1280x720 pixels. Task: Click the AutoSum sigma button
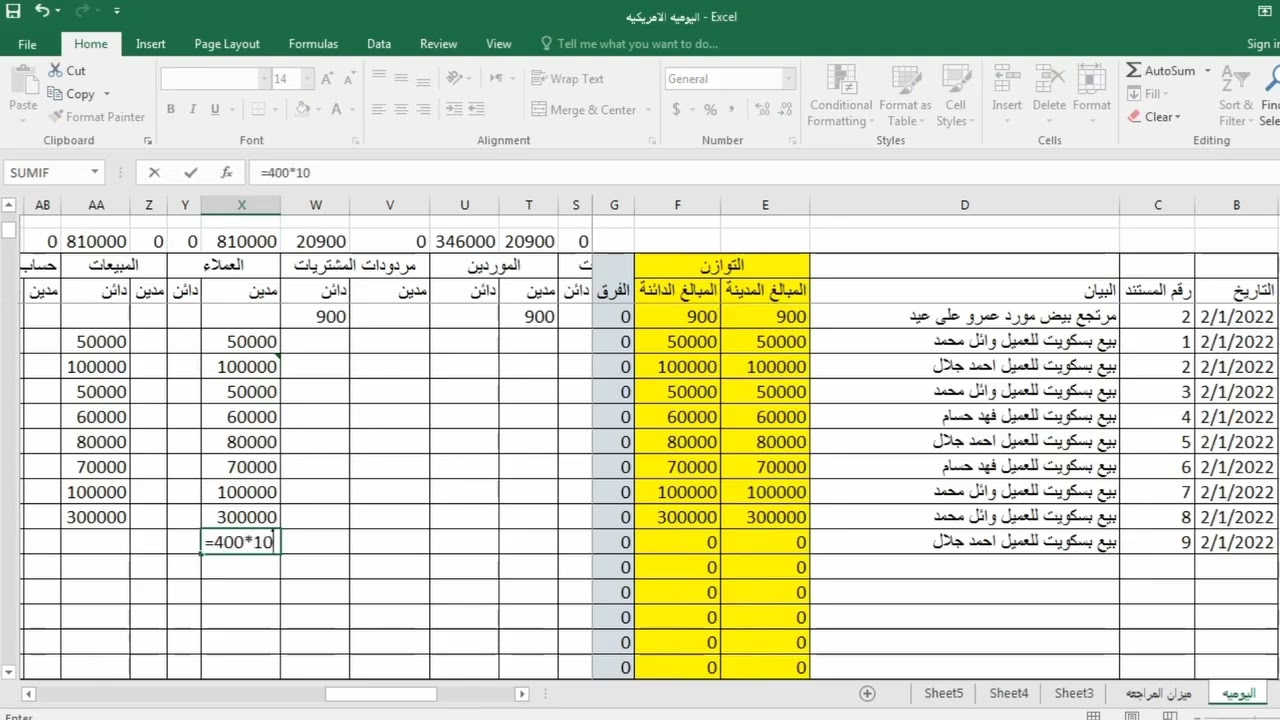tap(1160, 71)
